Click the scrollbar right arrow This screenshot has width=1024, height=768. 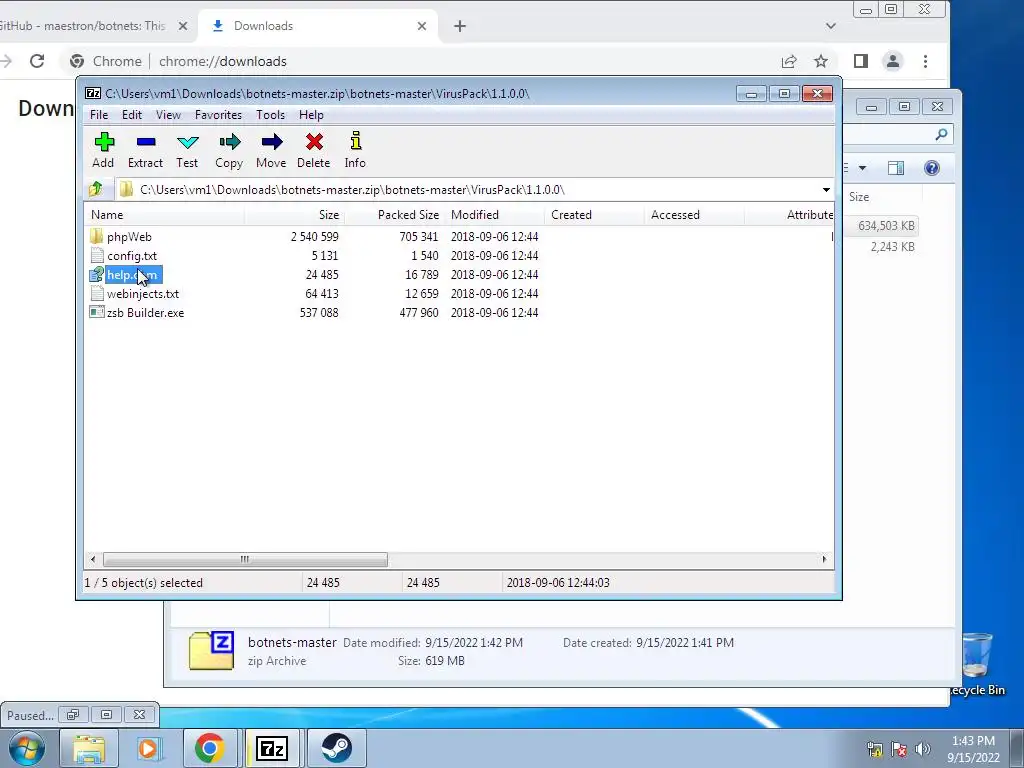pyautogui.click(x=824, y=559)
